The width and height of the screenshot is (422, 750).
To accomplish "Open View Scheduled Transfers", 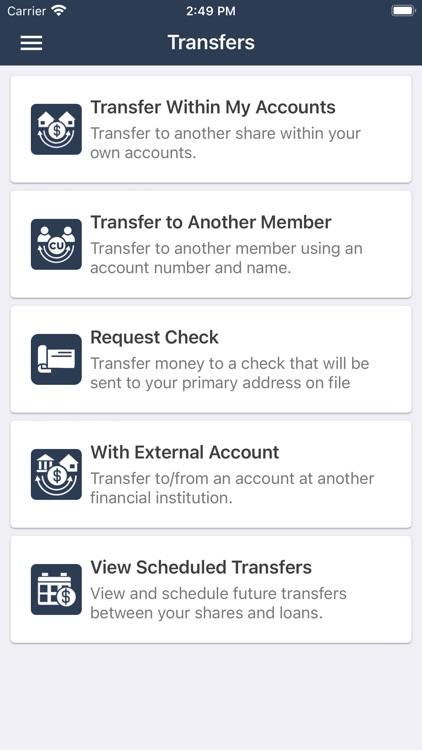I will coord(211,589).
